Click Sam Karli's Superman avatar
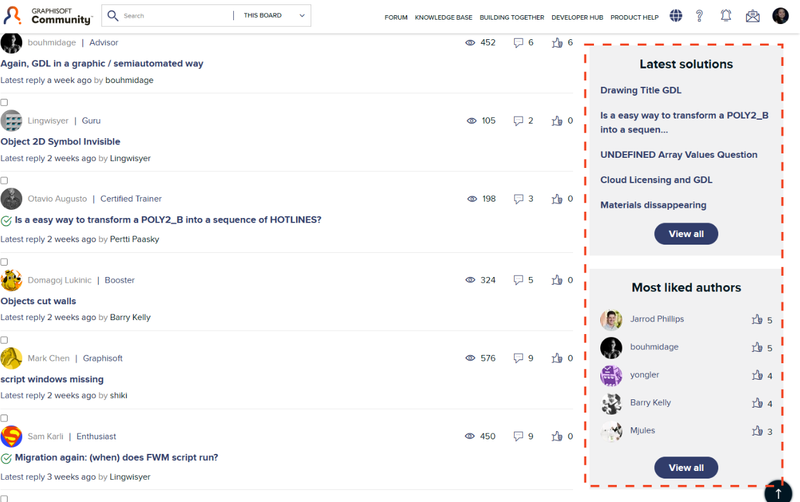The height and width of the screenshot is (502, 800). pyautogui.click(x=11, y=436)
